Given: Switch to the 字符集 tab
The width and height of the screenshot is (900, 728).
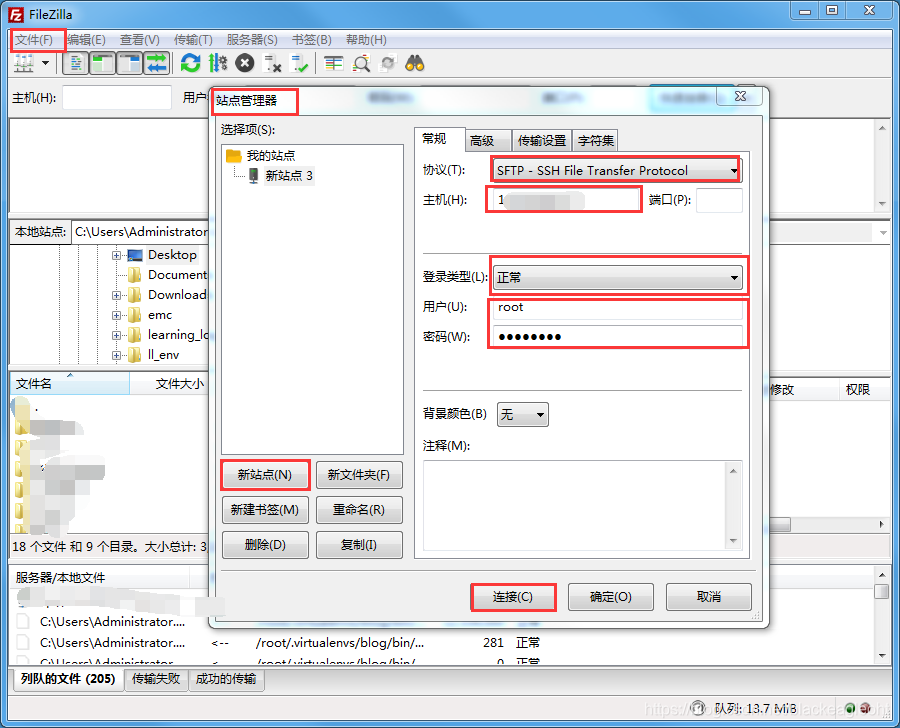Looking at the screenshot, I should [595, 141].
